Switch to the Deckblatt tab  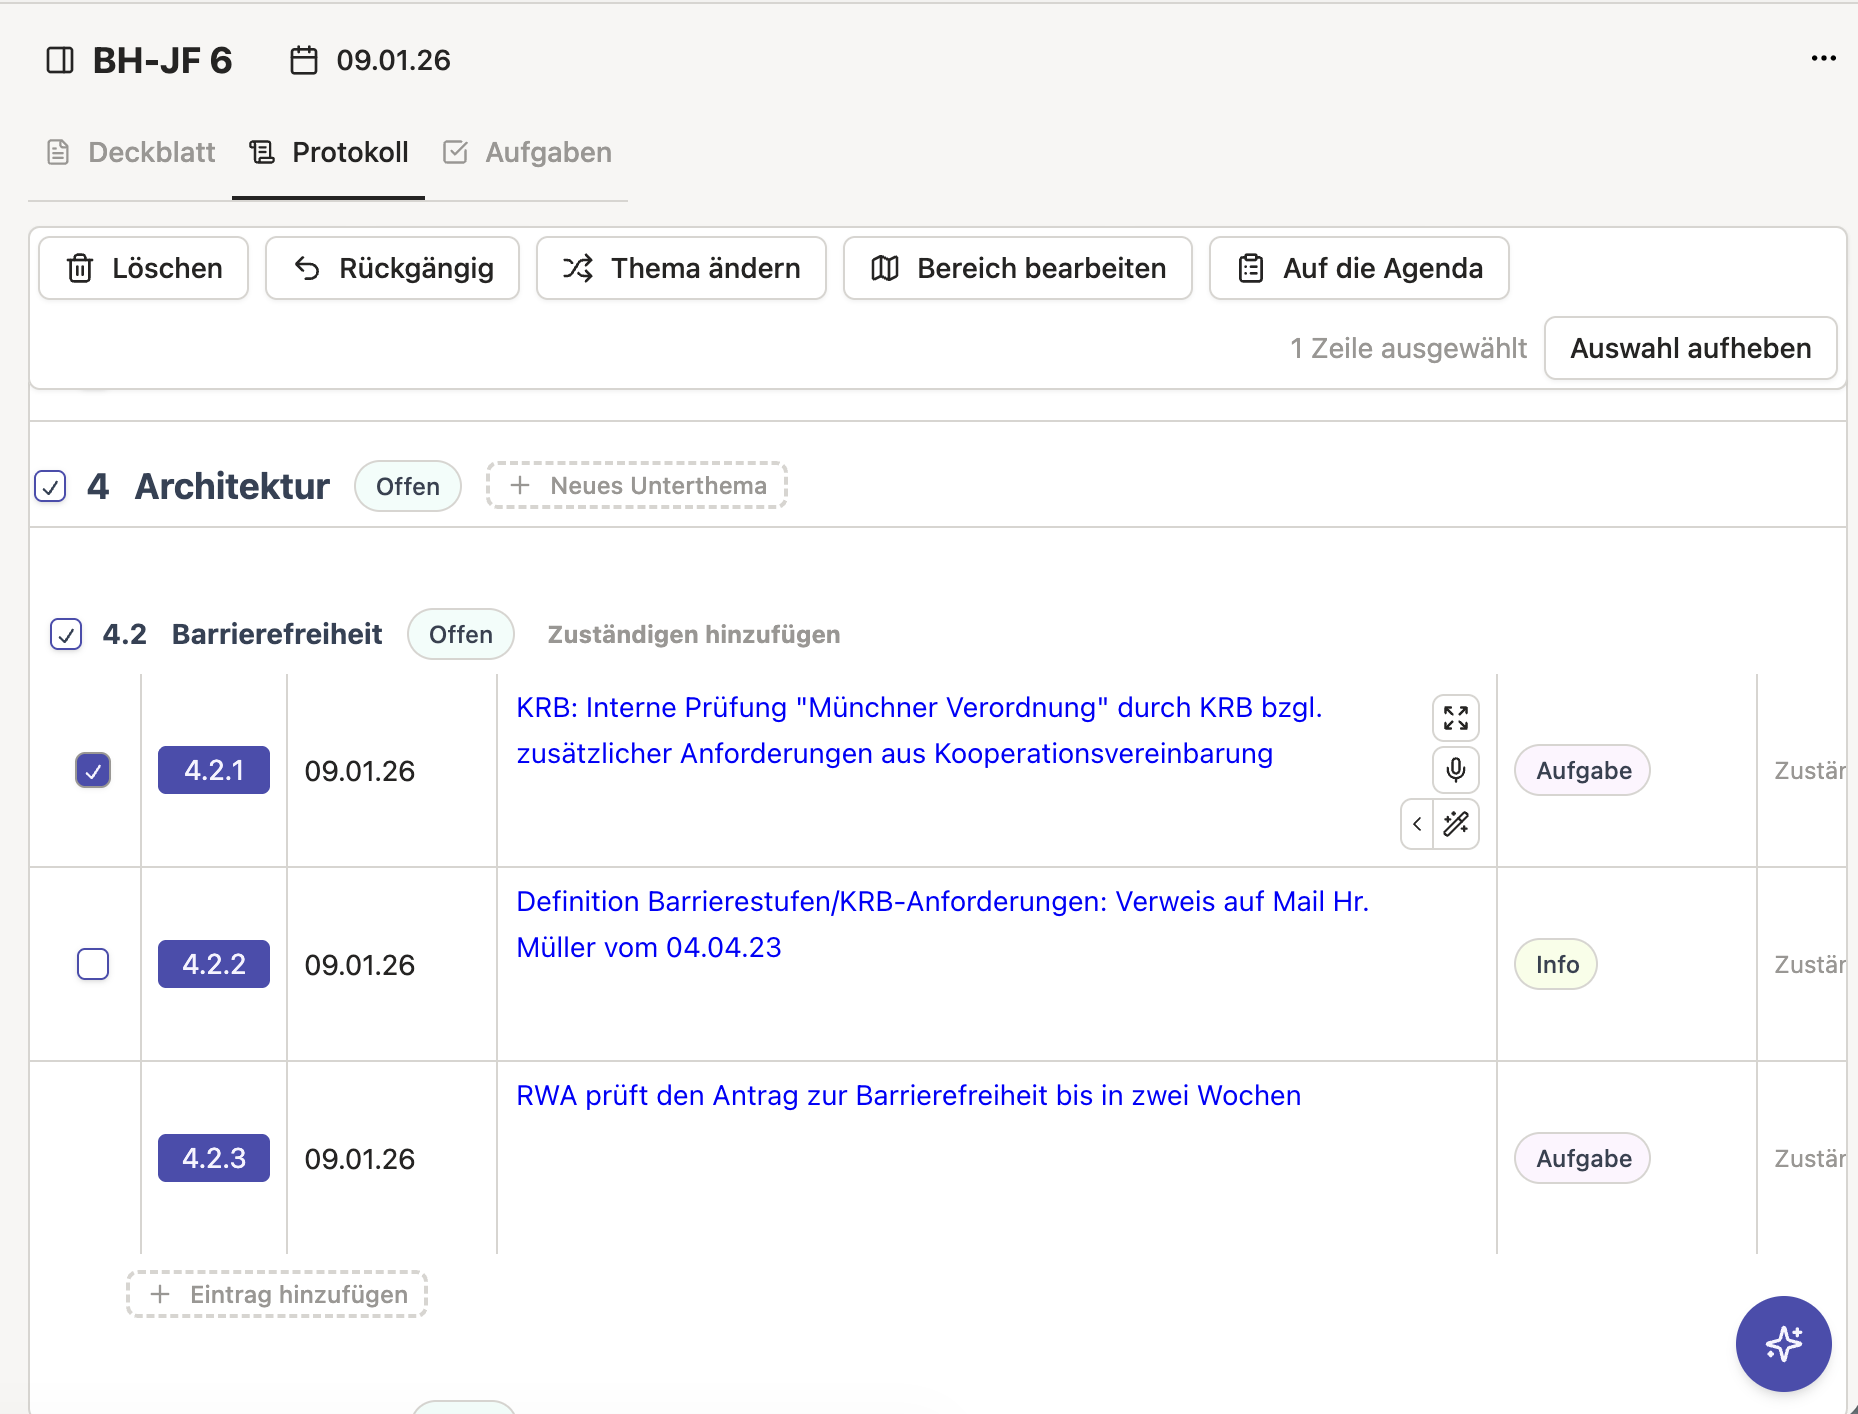pos(132,152)
